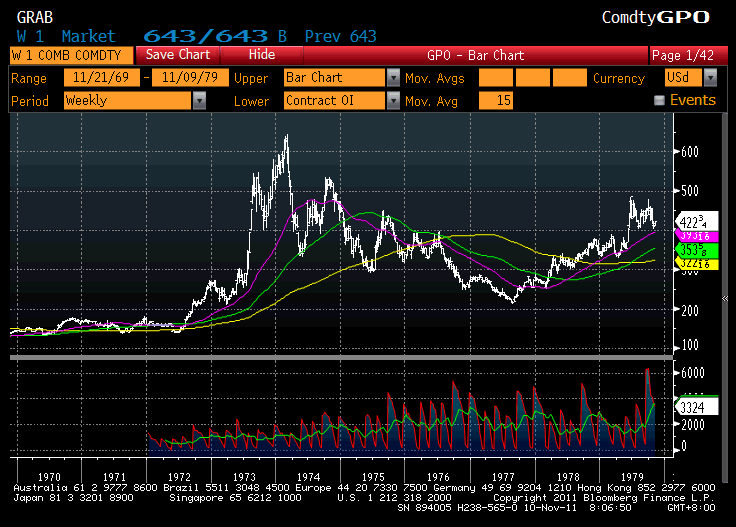Enable the Events checkbox
The height and width of the screenshot is (527, 736).
[x=659, y=100]
